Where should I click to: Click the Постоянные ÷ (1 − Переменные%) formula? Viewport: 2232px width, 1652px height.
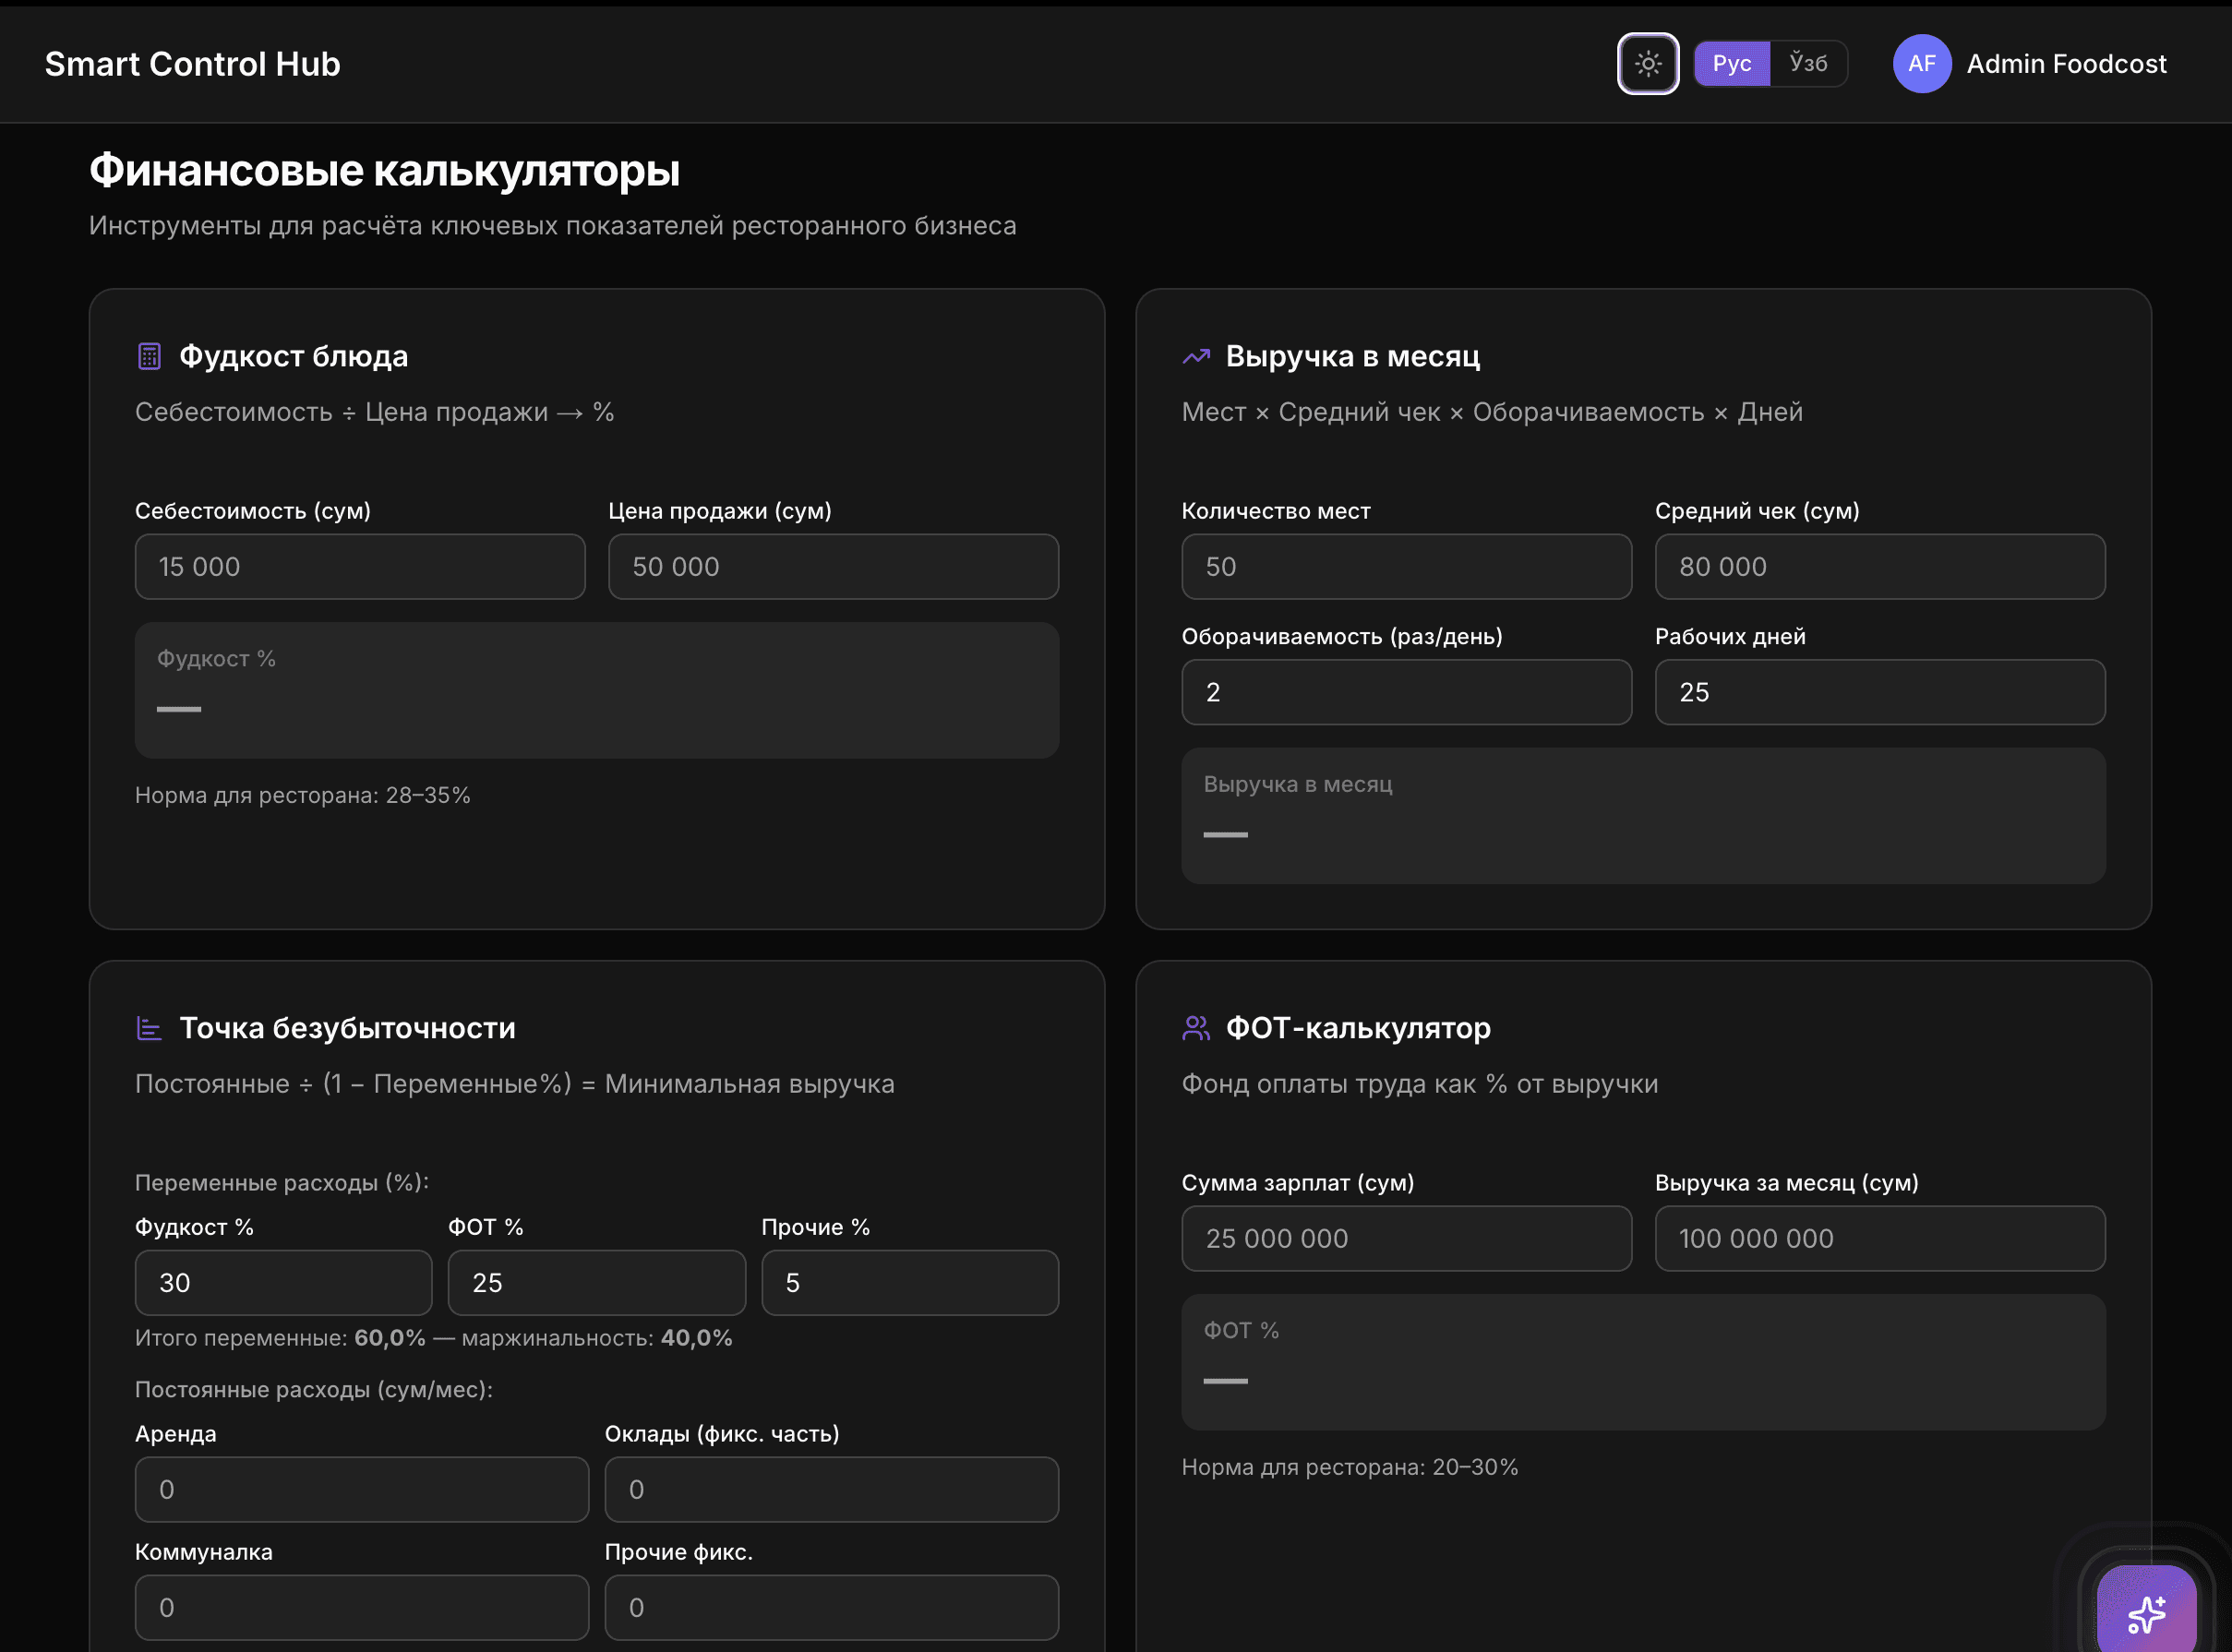coord(515,1084)
